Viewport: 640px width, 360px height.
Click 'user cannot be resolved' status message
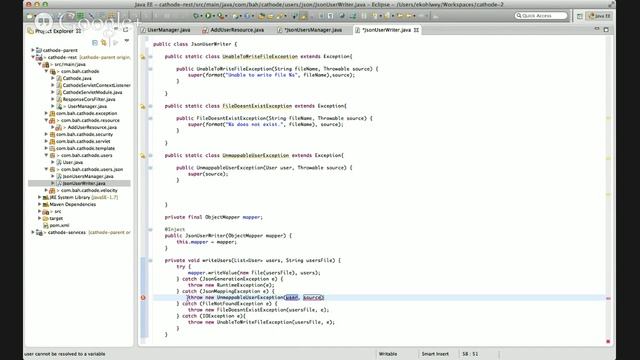pyautogui.click(x=65, y=354)
